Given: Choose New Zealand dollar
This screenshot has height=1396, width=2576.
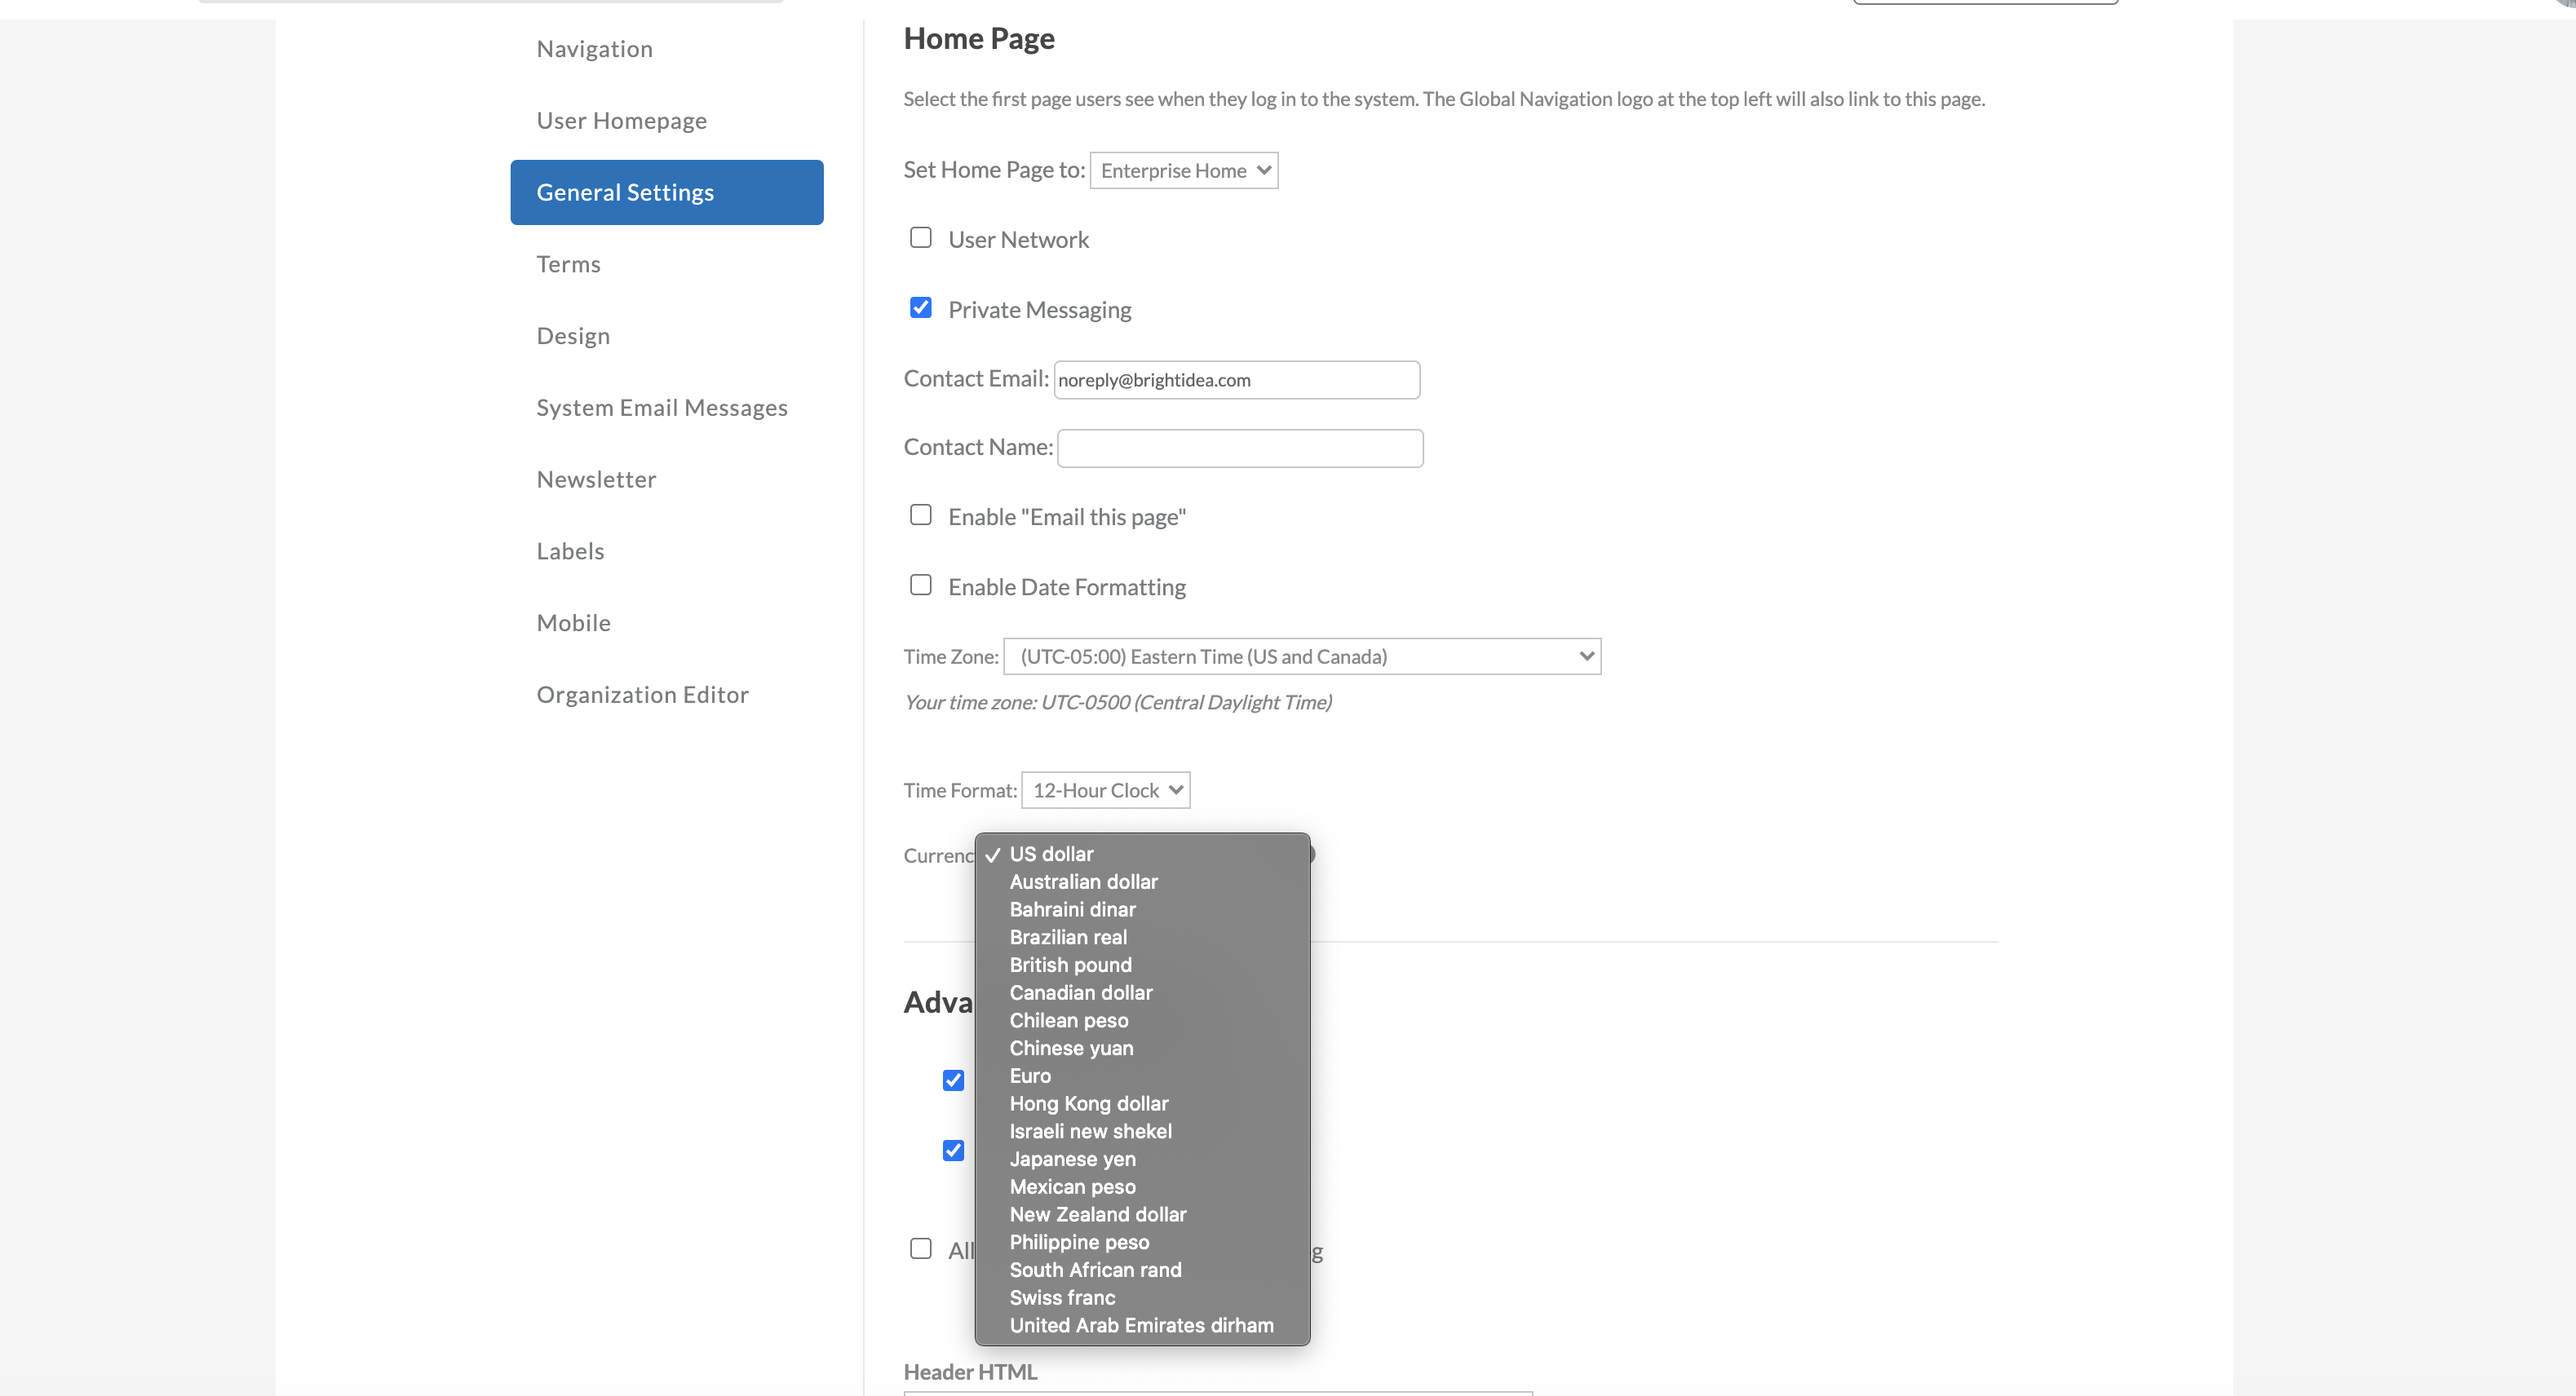Looking at the screenshot, I should [x=1142, y=1214].
